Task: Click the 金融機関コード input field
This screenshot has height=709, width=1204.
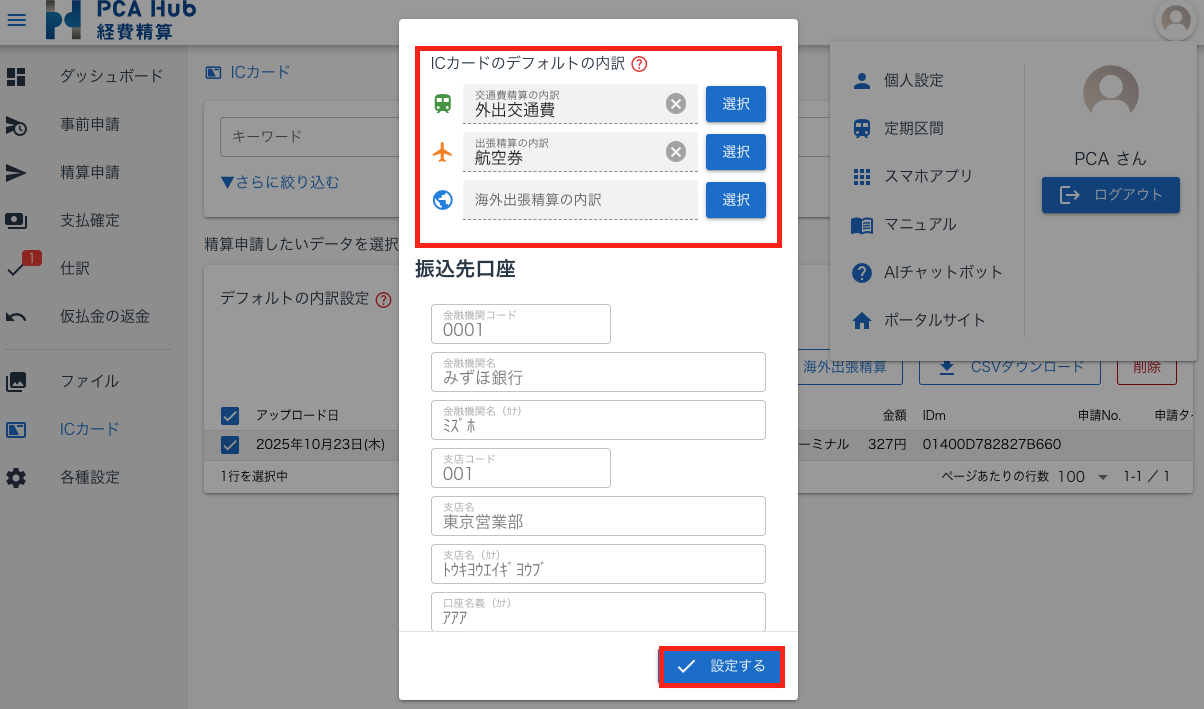Action: click(x=520, y=323)
